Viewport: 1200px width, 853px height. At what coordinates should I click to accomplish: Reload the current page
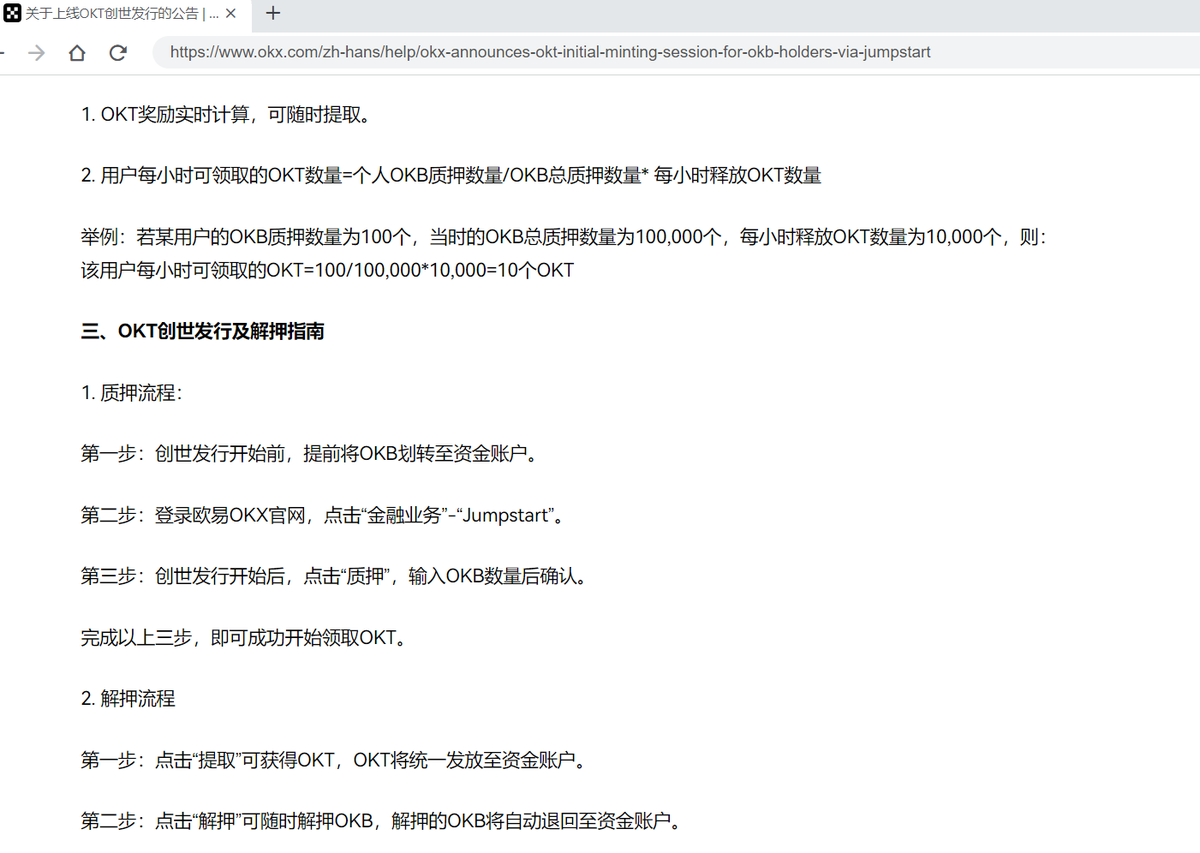(118, 52)
